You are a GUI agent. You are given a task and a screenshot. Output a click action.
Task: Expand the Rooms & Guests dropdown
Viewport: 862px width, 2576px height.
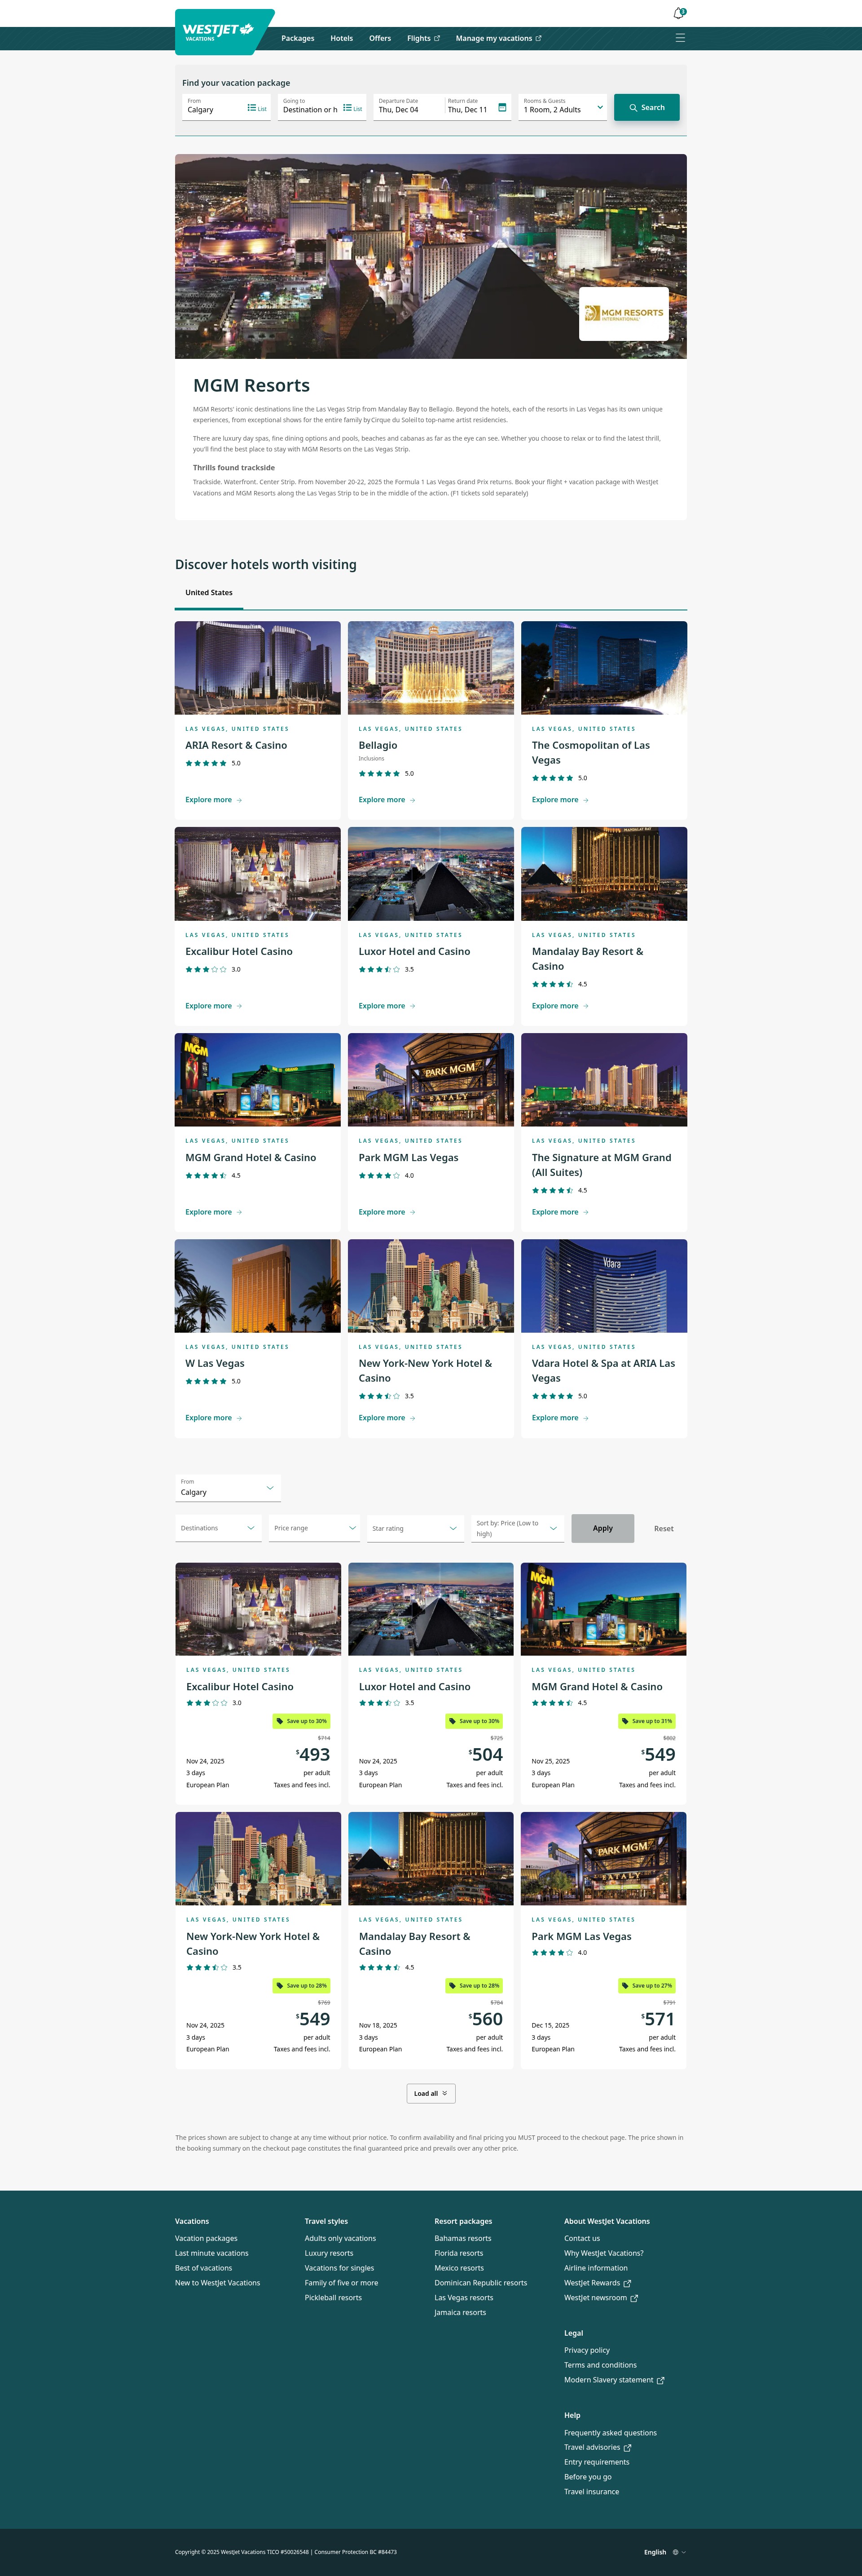point(562,107)
